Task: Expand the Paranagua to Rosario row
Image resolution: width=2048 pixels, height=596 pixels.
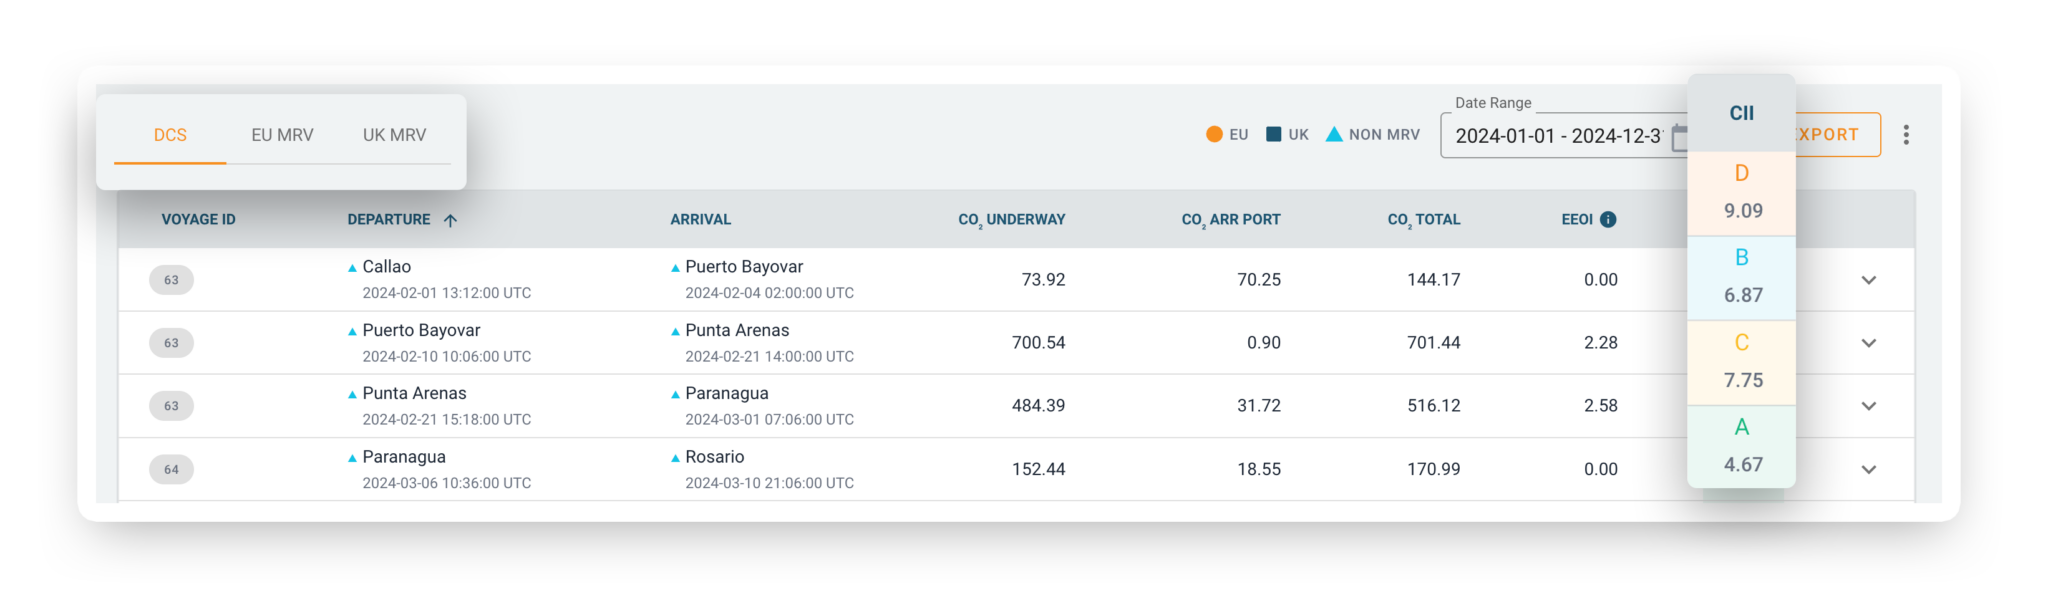Action: 1868,469
